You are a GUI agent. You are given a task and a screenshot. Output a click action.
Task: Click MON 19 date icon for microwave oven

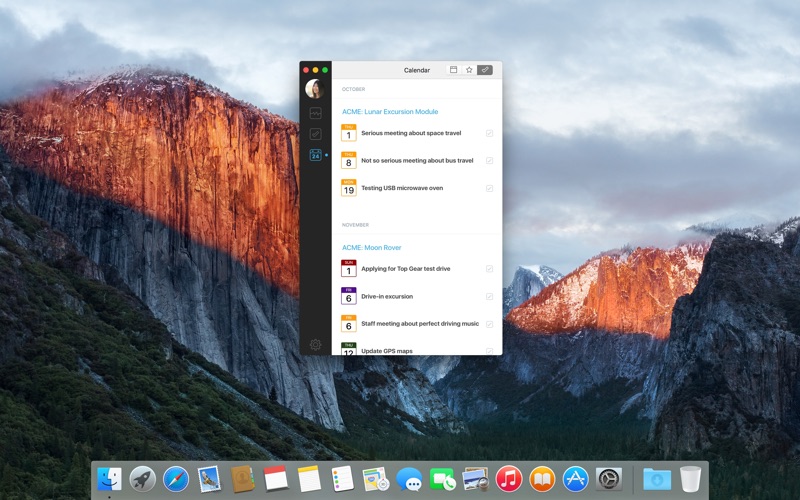pyautogui.click(x=348, y=188)
